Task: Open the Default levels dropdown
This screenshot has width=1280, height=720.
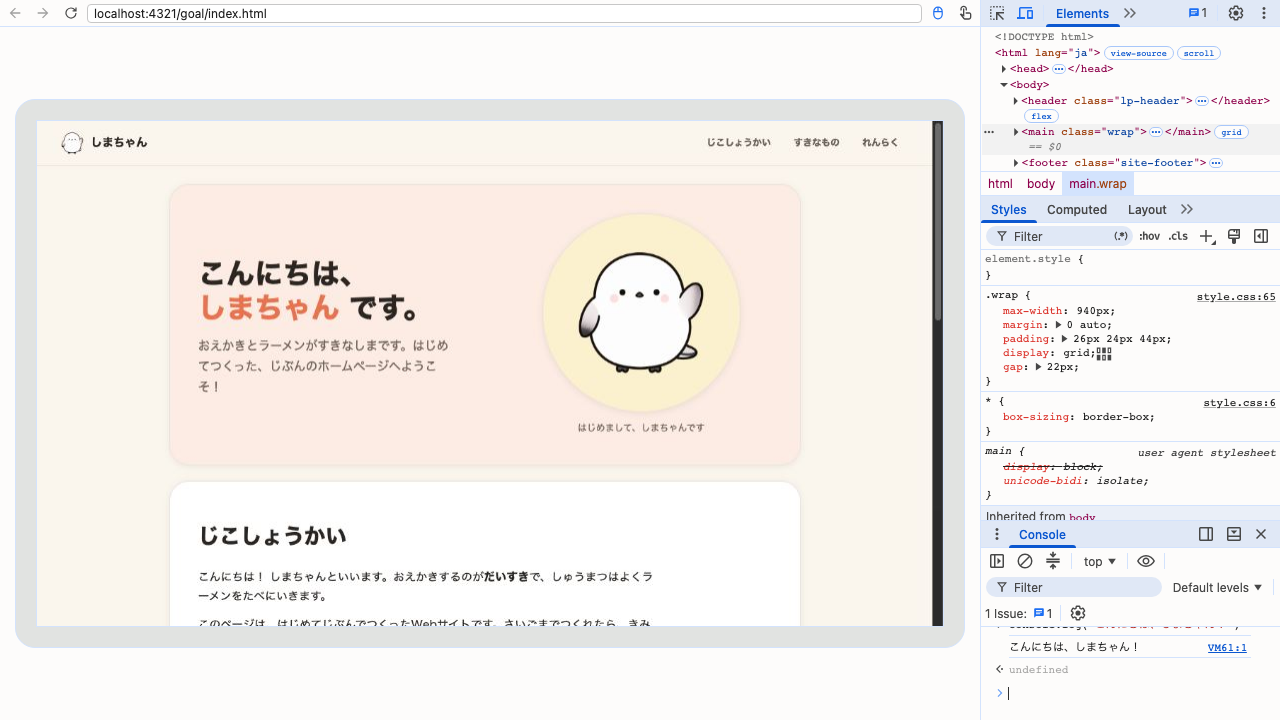Action: (x=1218, y=587)
